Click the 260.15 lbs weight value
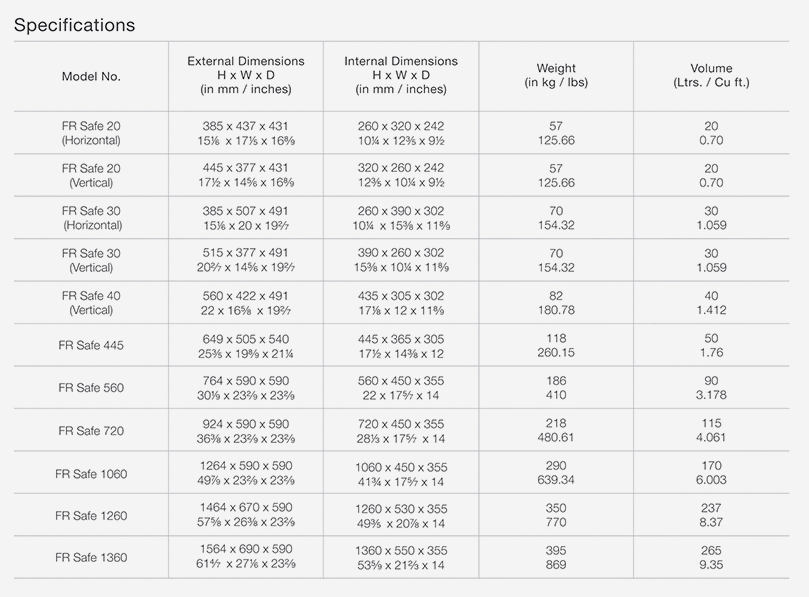The height and width of the screenshot is (597, 809). click(x=556, y=353)
